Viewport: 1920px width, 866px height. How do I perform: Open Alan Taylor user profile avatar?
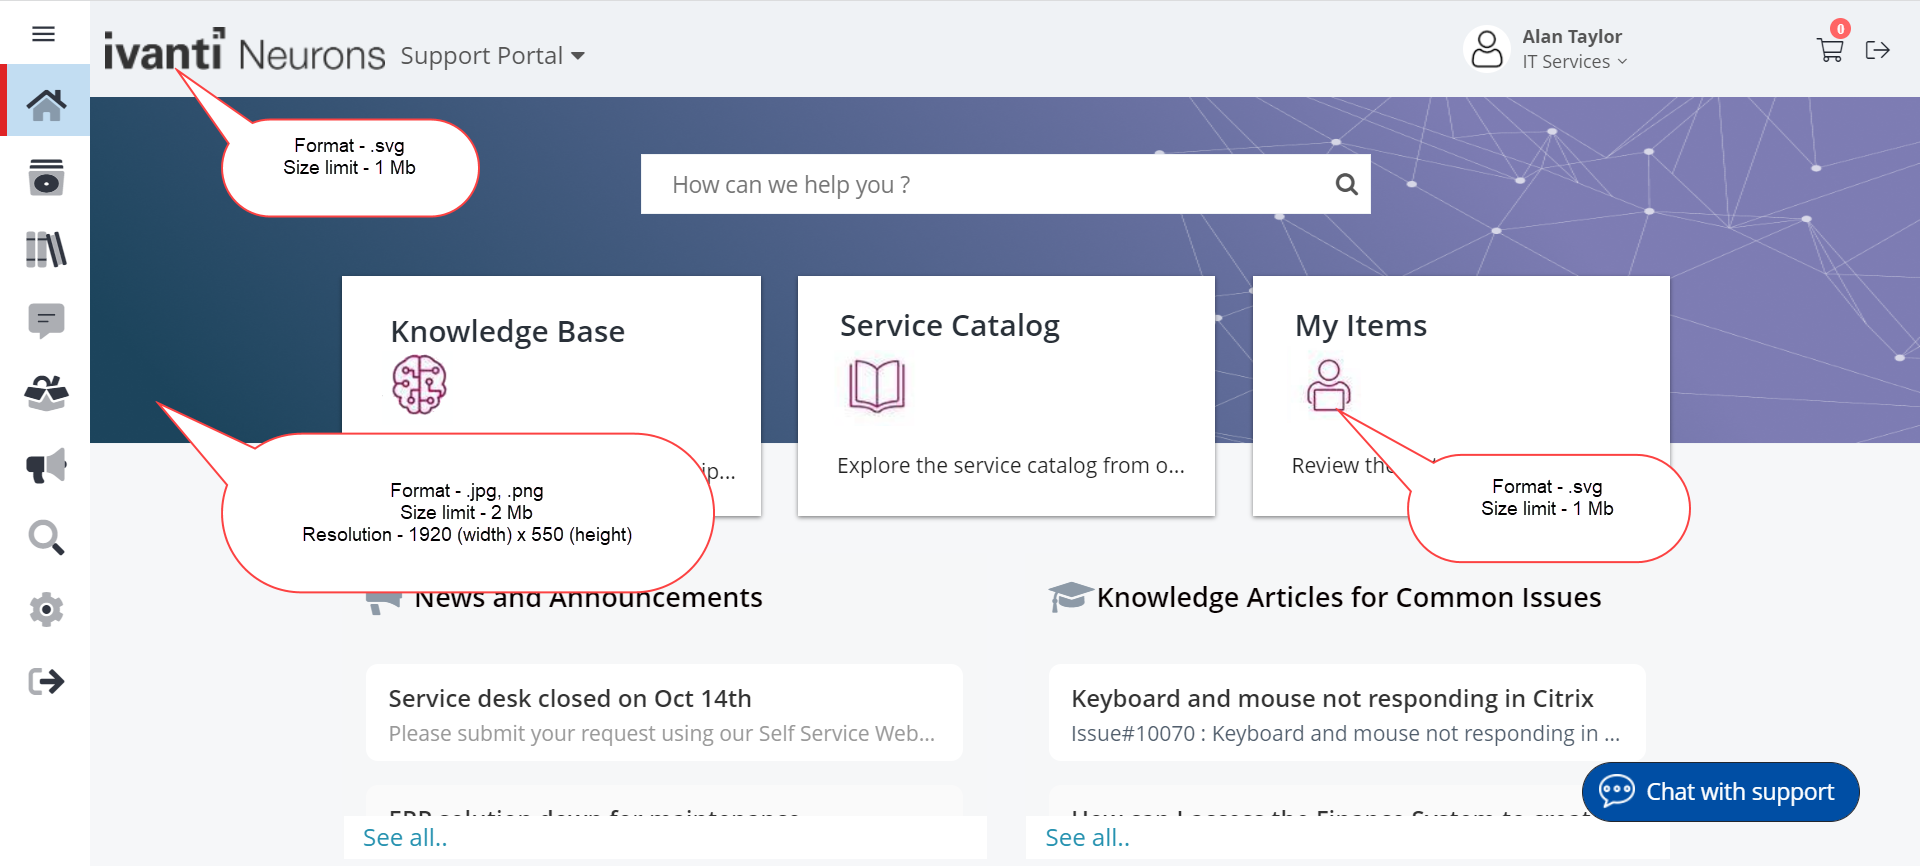1487,49
